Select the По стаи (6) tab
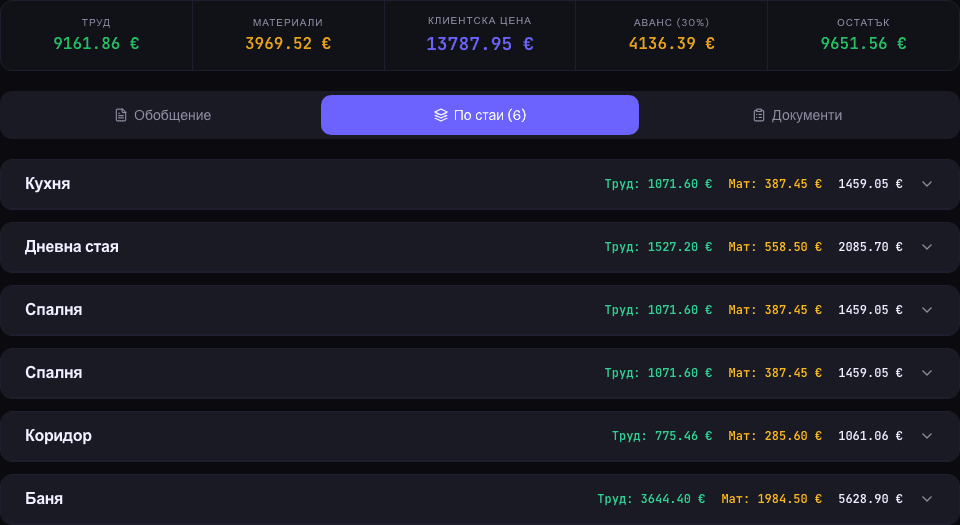Image resolution: width=960 pixels, height=525 pixels. pos(480,115)
